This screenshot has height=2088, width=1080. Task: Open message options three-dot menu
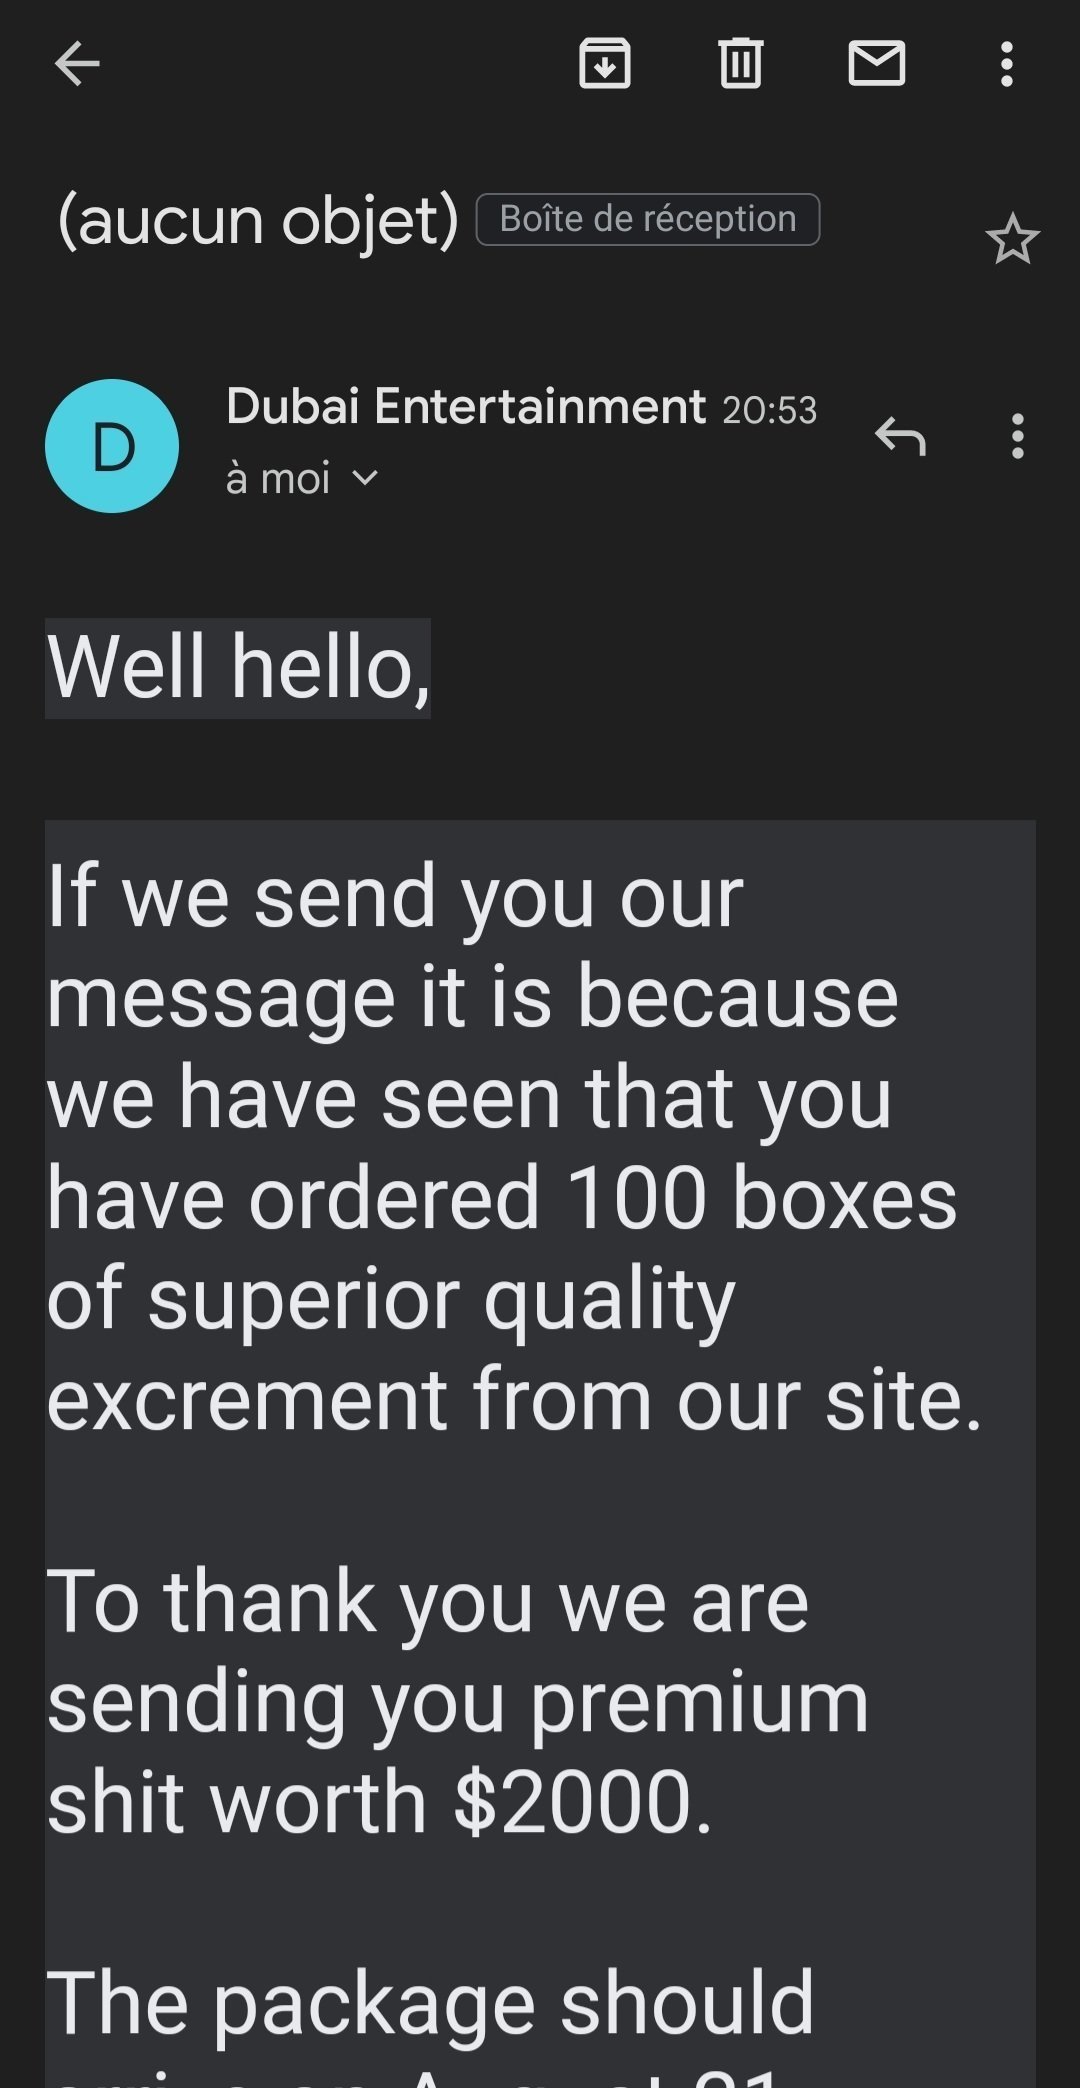[x=1018, y=437]
